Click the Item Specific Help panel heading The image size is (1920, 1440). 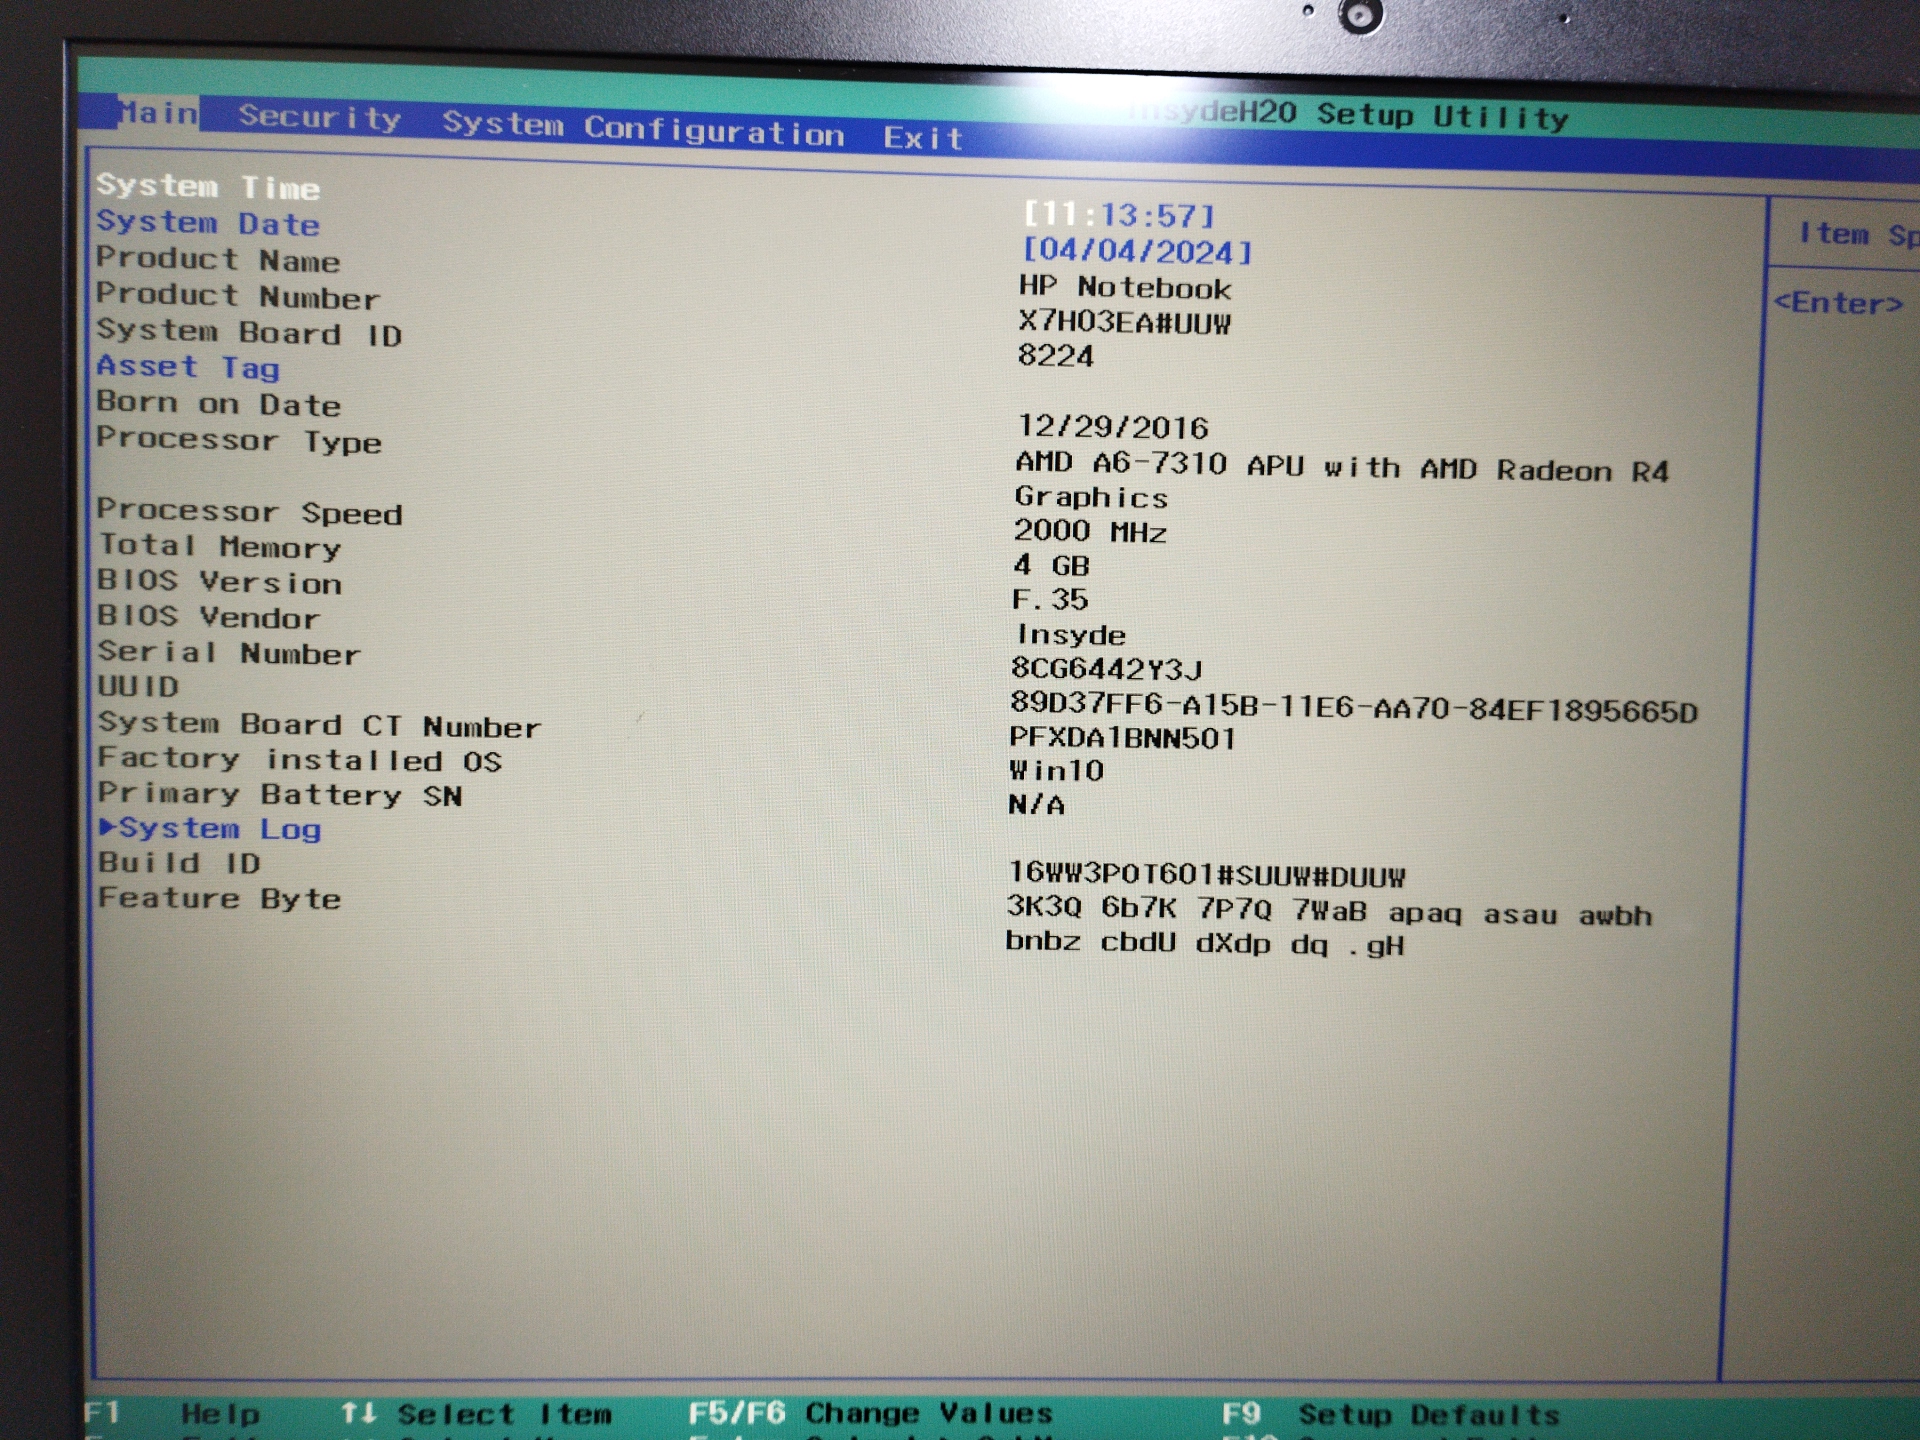pyautogui.click(x=1858, y=234)
